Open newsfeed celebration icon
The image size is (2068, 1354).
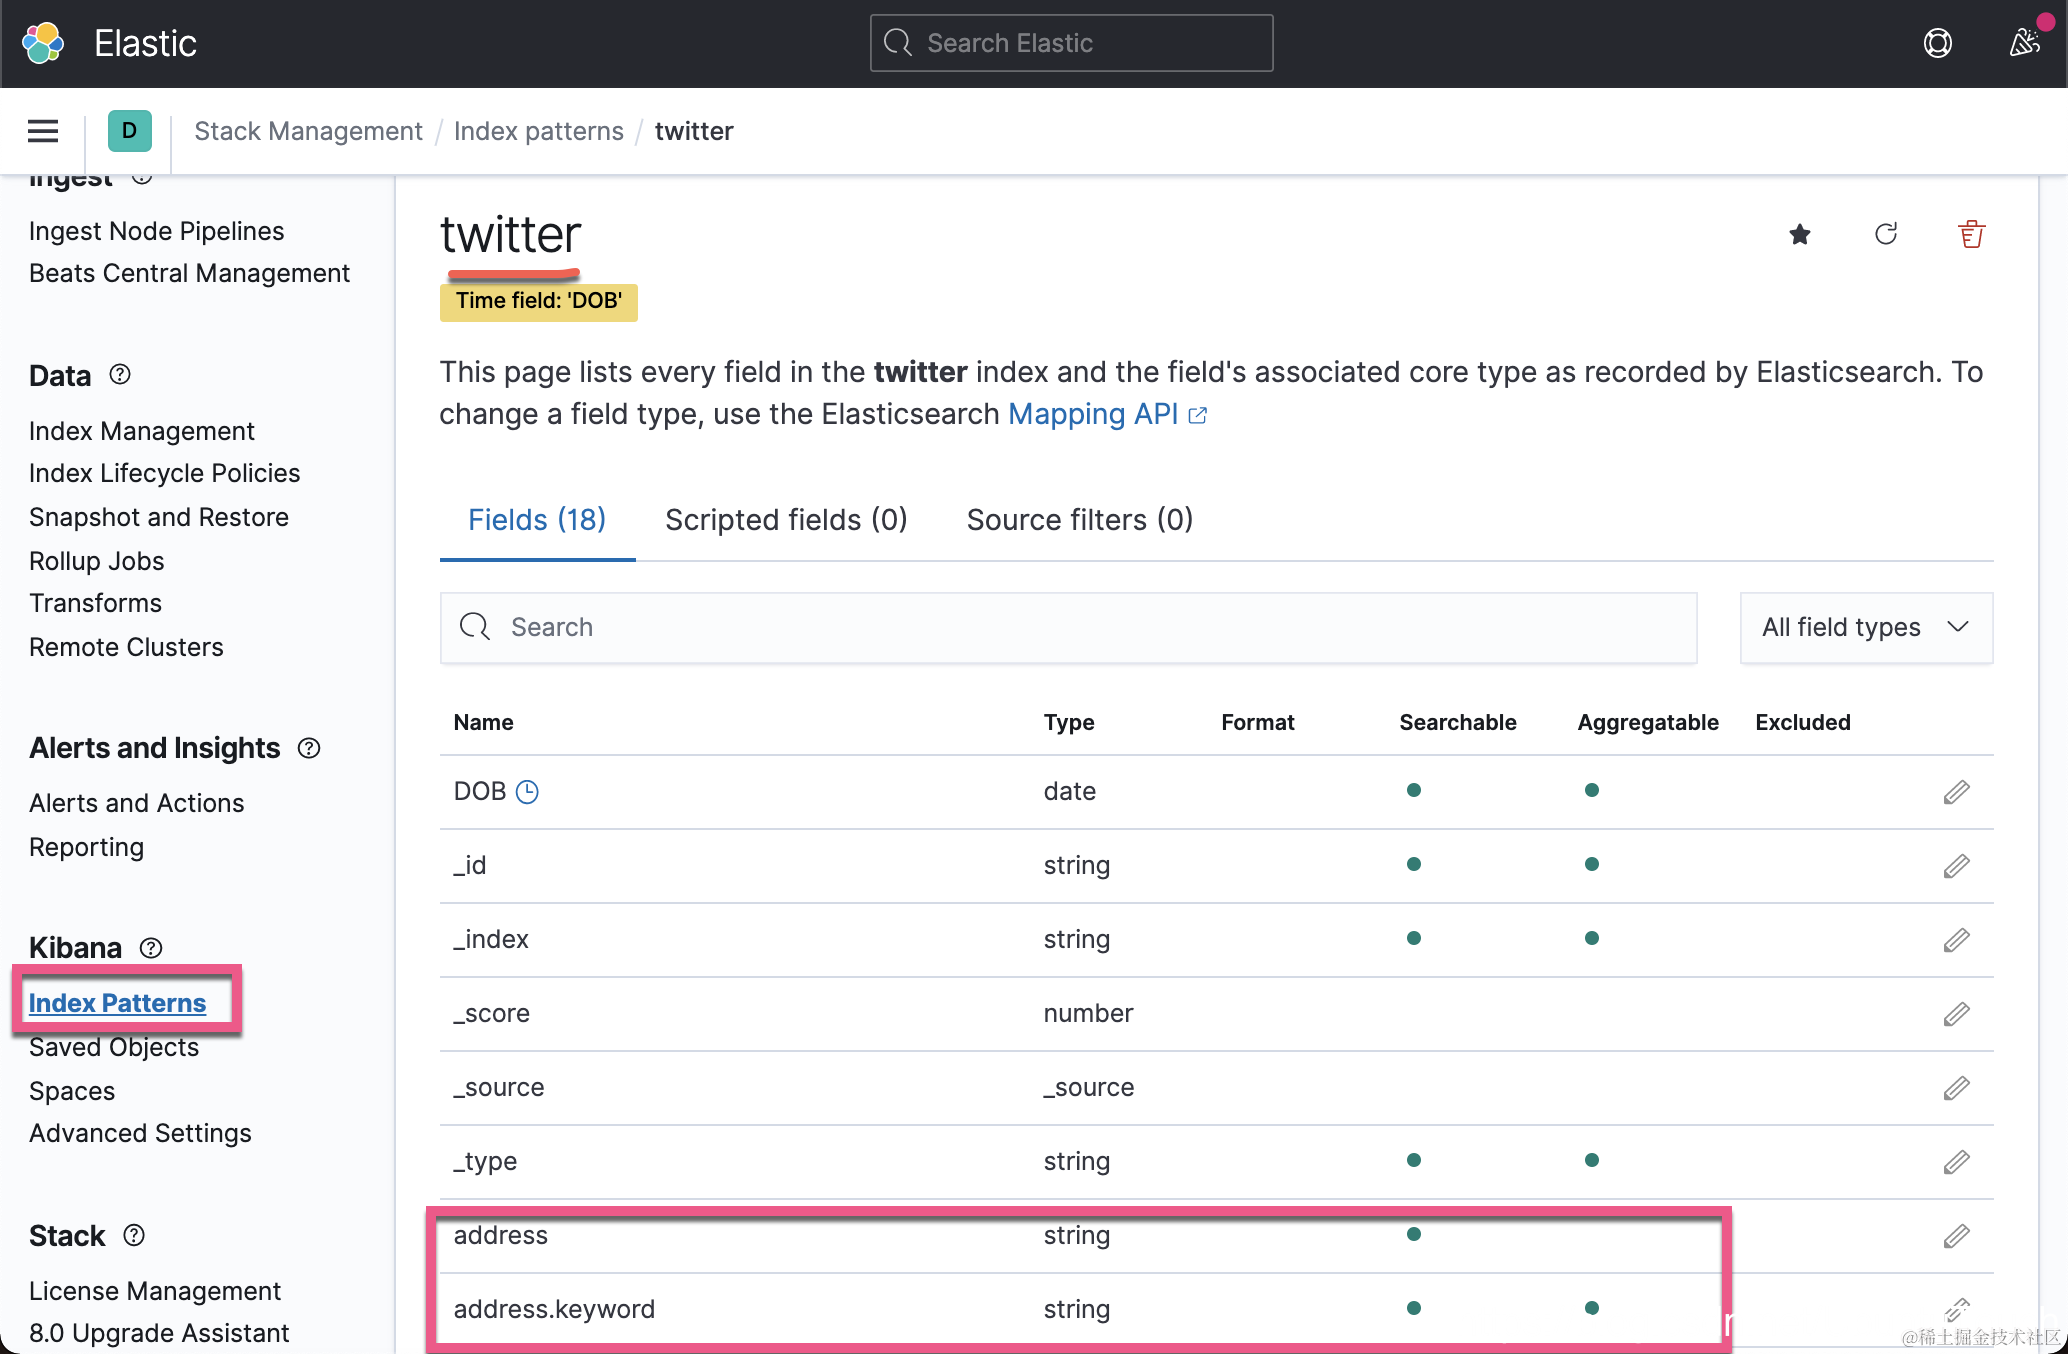coord(2024,43)
